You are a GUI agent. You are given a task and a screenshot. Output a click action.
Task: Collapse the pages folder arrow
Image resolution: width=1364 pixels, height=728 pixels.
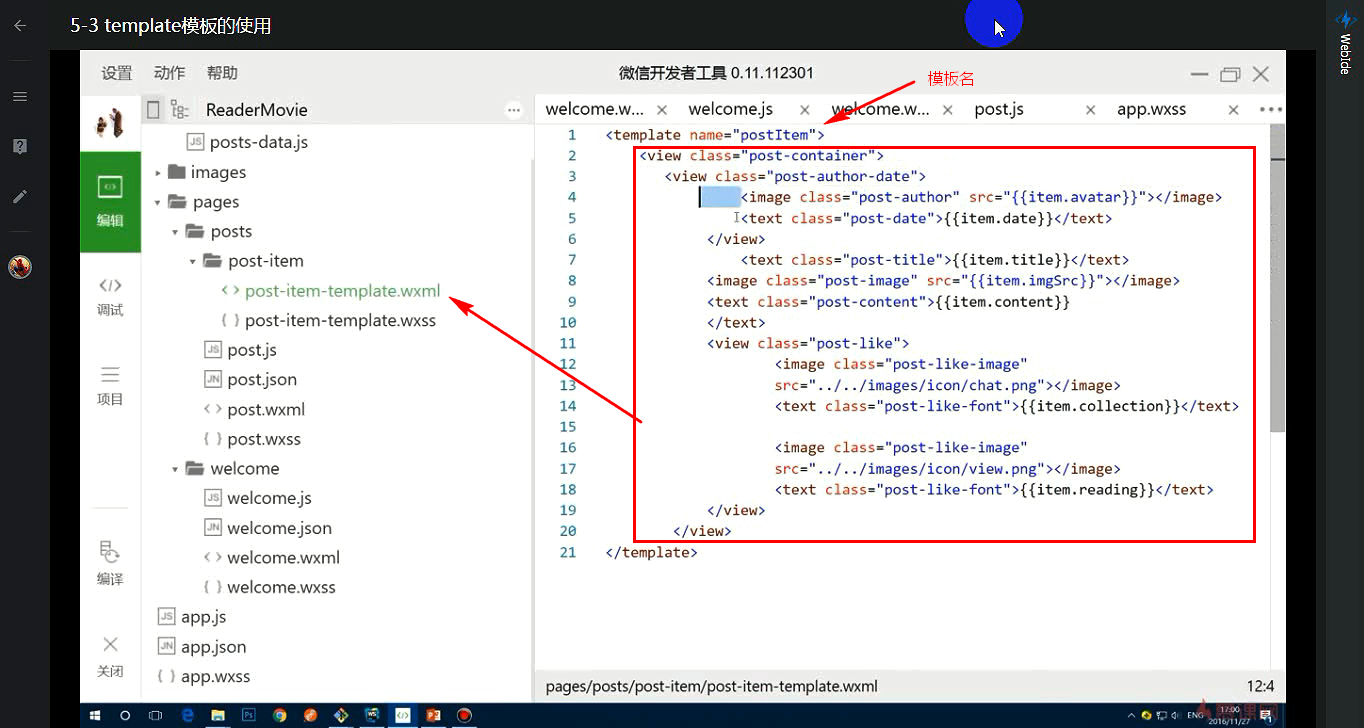click(158, 202)
